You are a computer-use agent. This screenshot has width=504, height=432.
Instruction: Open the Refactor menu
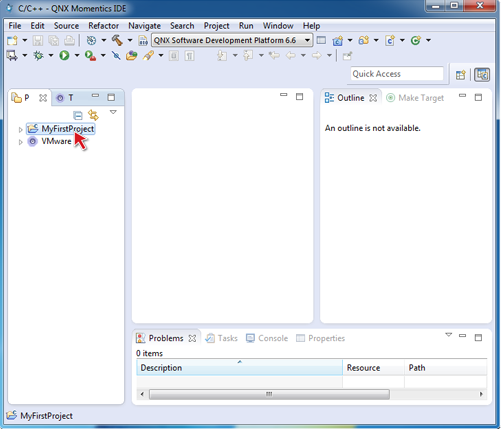[103, 26]
